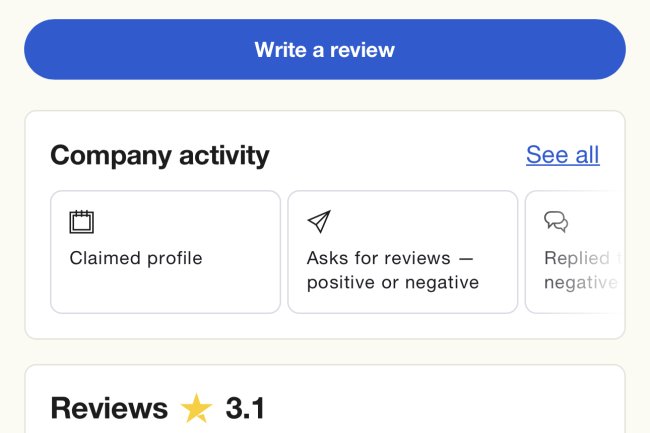
Task: Click the paper plane icon
Action: 318,221
